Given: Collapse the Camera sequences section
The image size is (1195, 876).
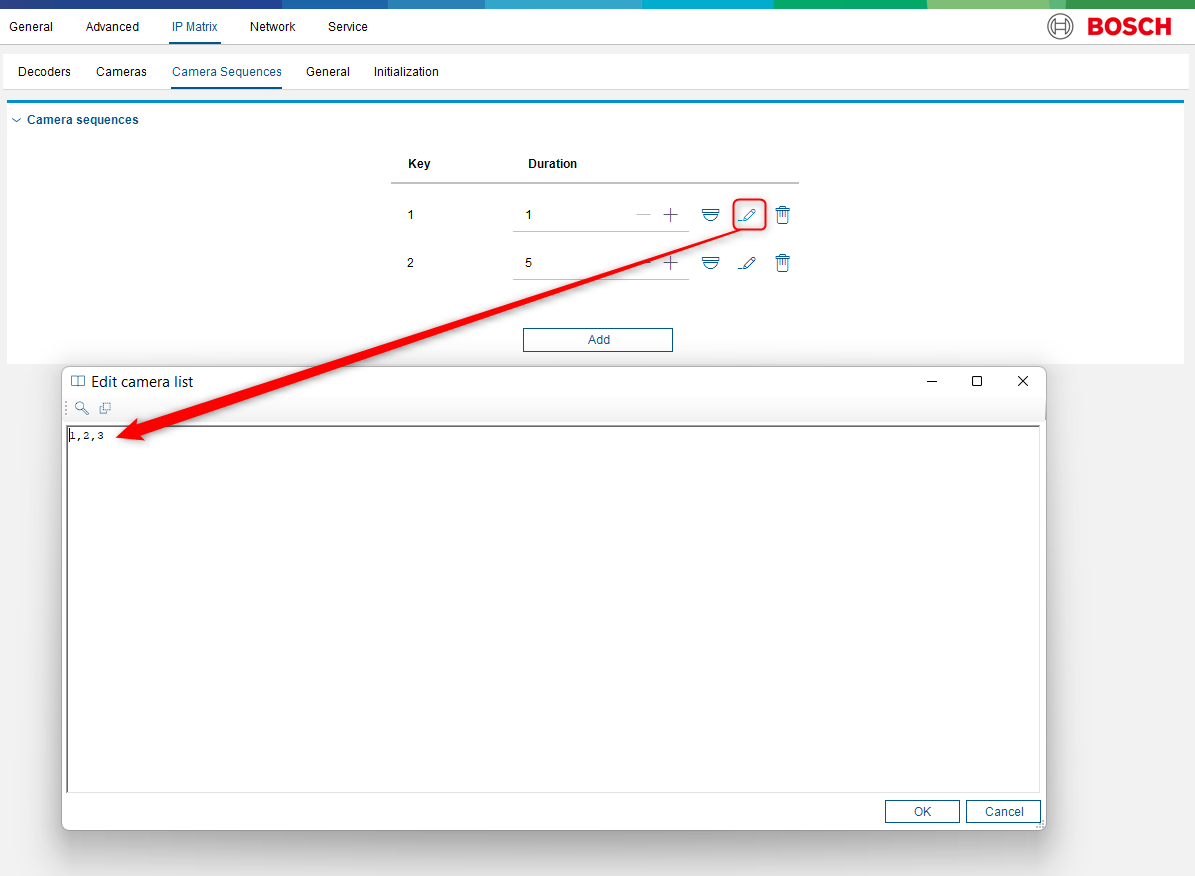Looking at the screenshot, I should 16,120.
